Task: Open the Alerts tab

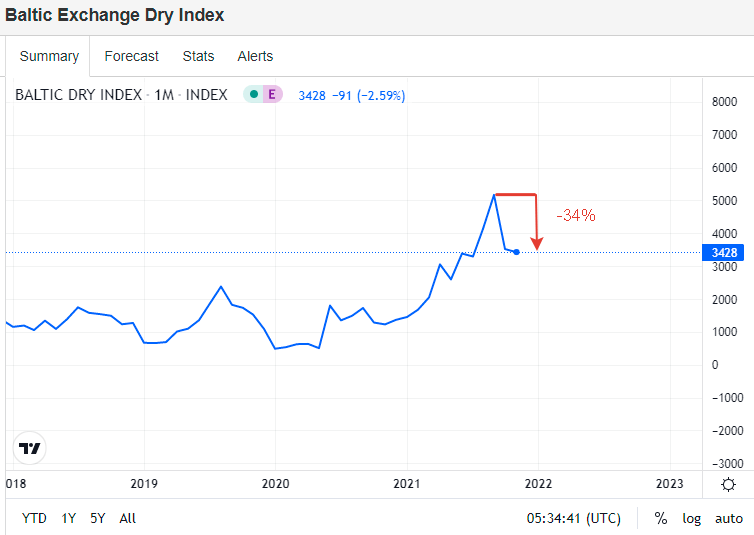Action: point(255,56)
